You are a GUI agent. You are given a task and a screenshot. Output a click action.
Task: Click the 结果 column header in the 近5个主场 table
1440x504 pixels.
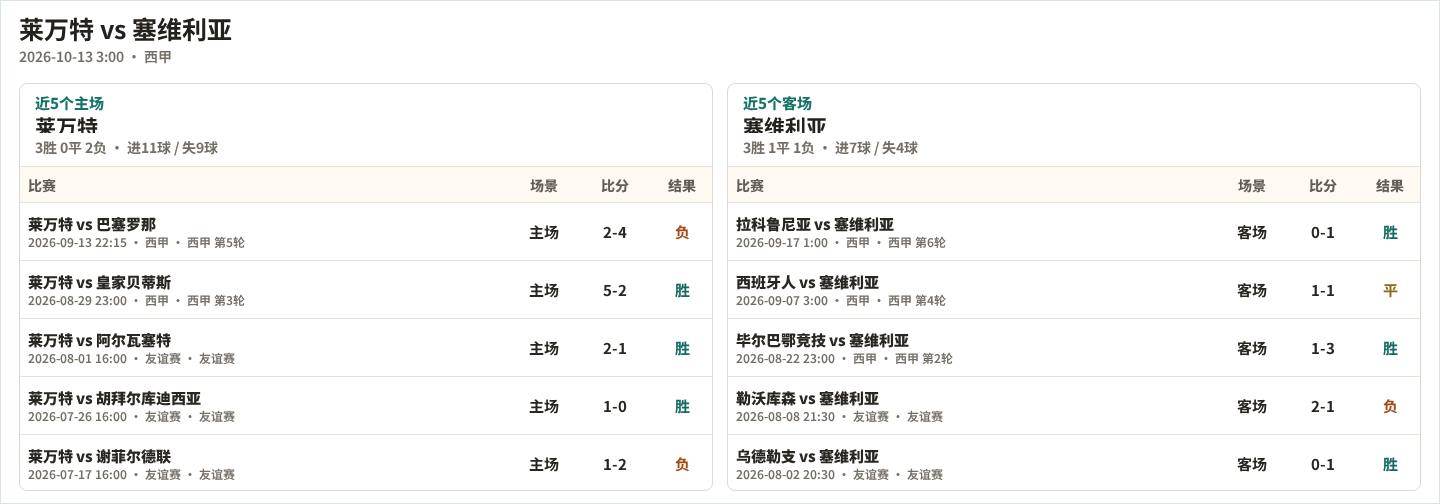point(682,186)
